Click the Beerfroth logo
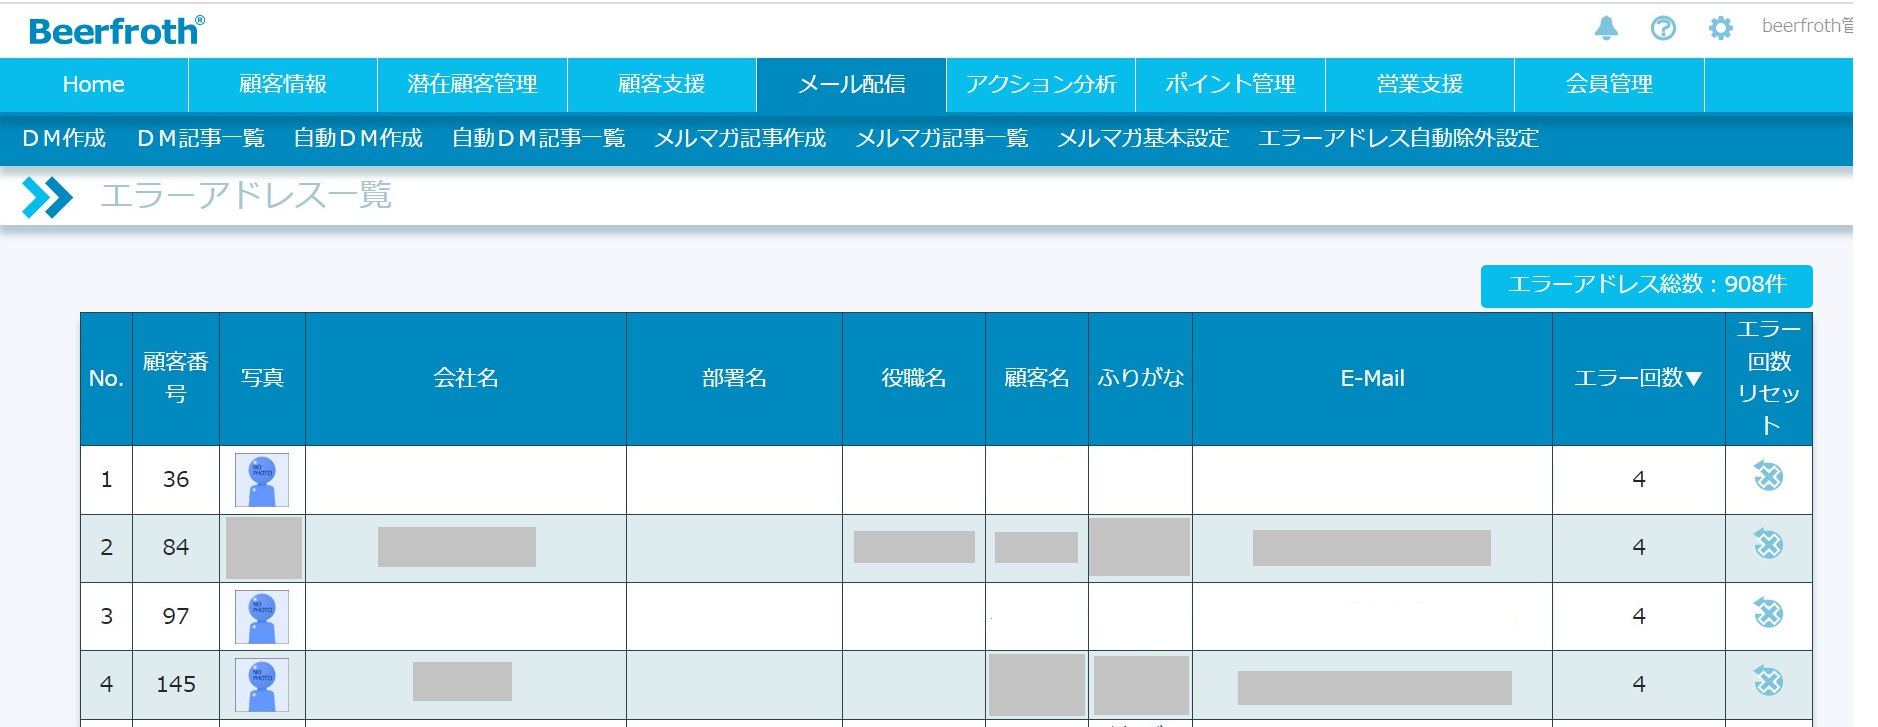This screenshot has height=727, width=1878. pyautogui.click(x=116, y=31)
